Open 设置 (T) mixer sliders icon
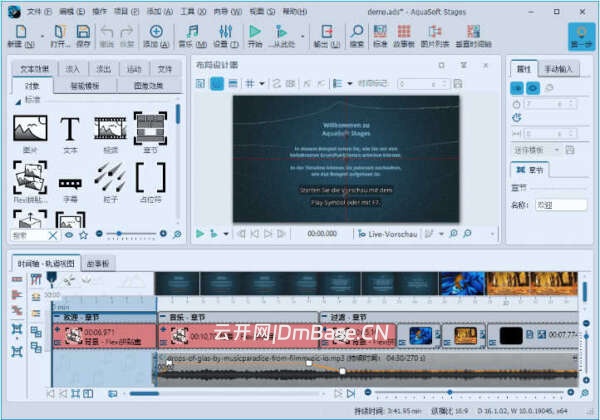 click(x=226, y=36)
